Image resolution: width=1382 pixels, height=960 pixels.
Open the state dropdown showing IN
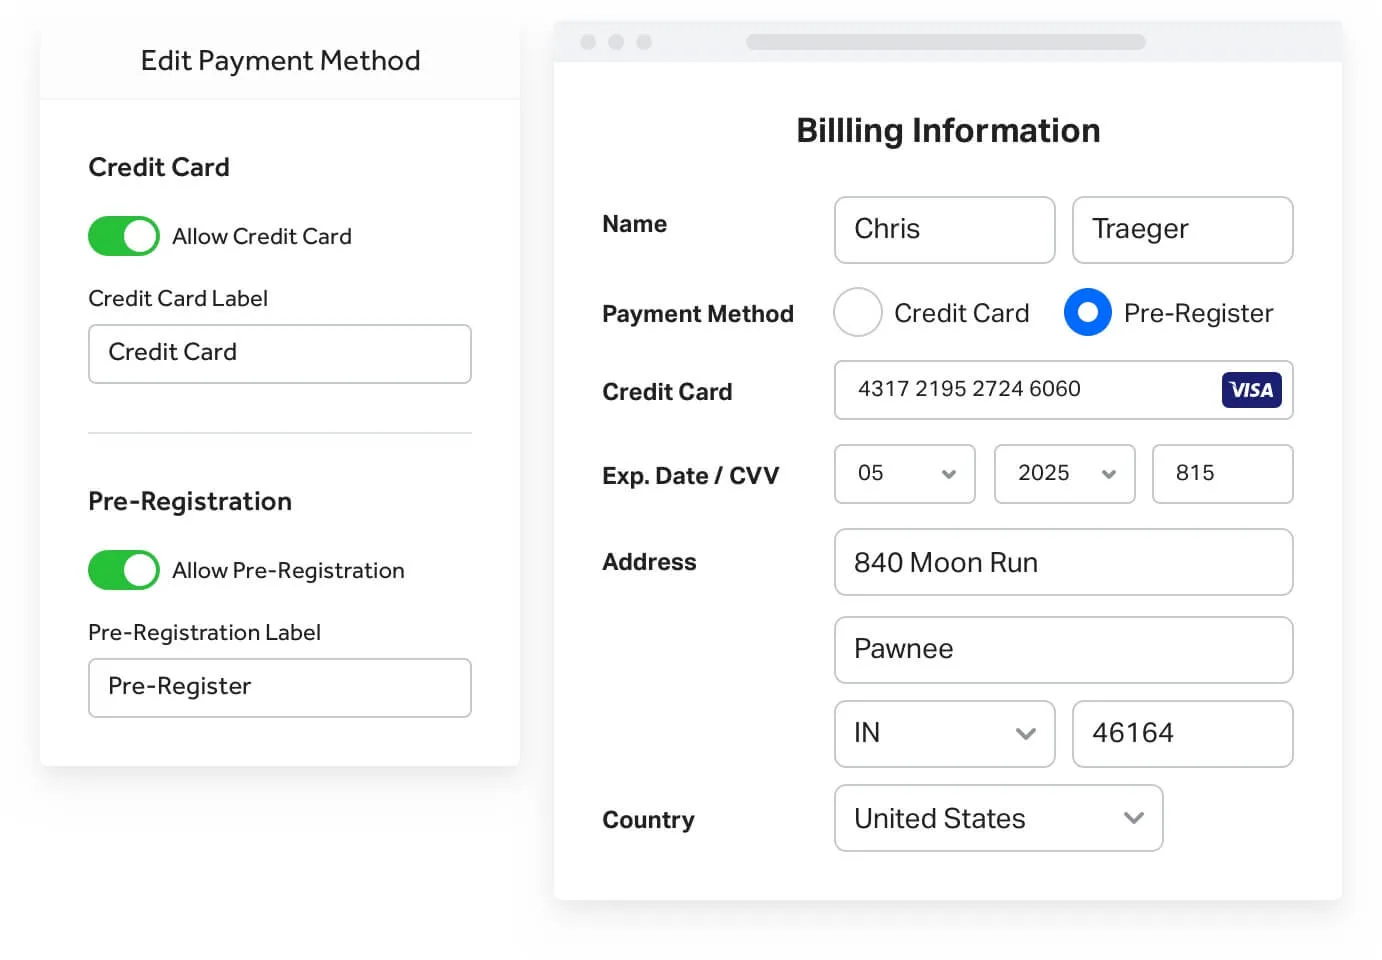[944, 734]
